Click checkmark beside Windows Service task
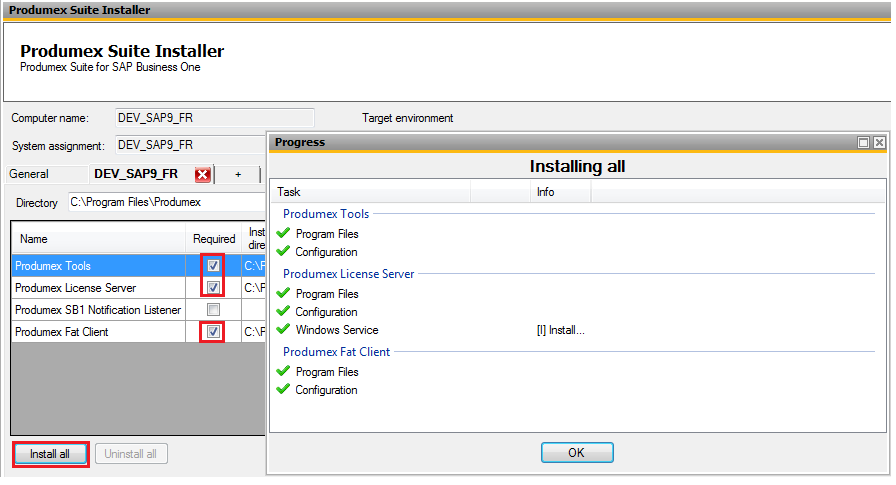 (283, 329)
